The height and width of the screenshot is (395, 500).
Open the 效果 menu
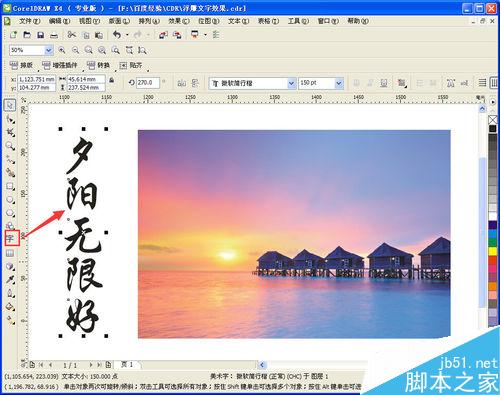(x=179, y=21)
